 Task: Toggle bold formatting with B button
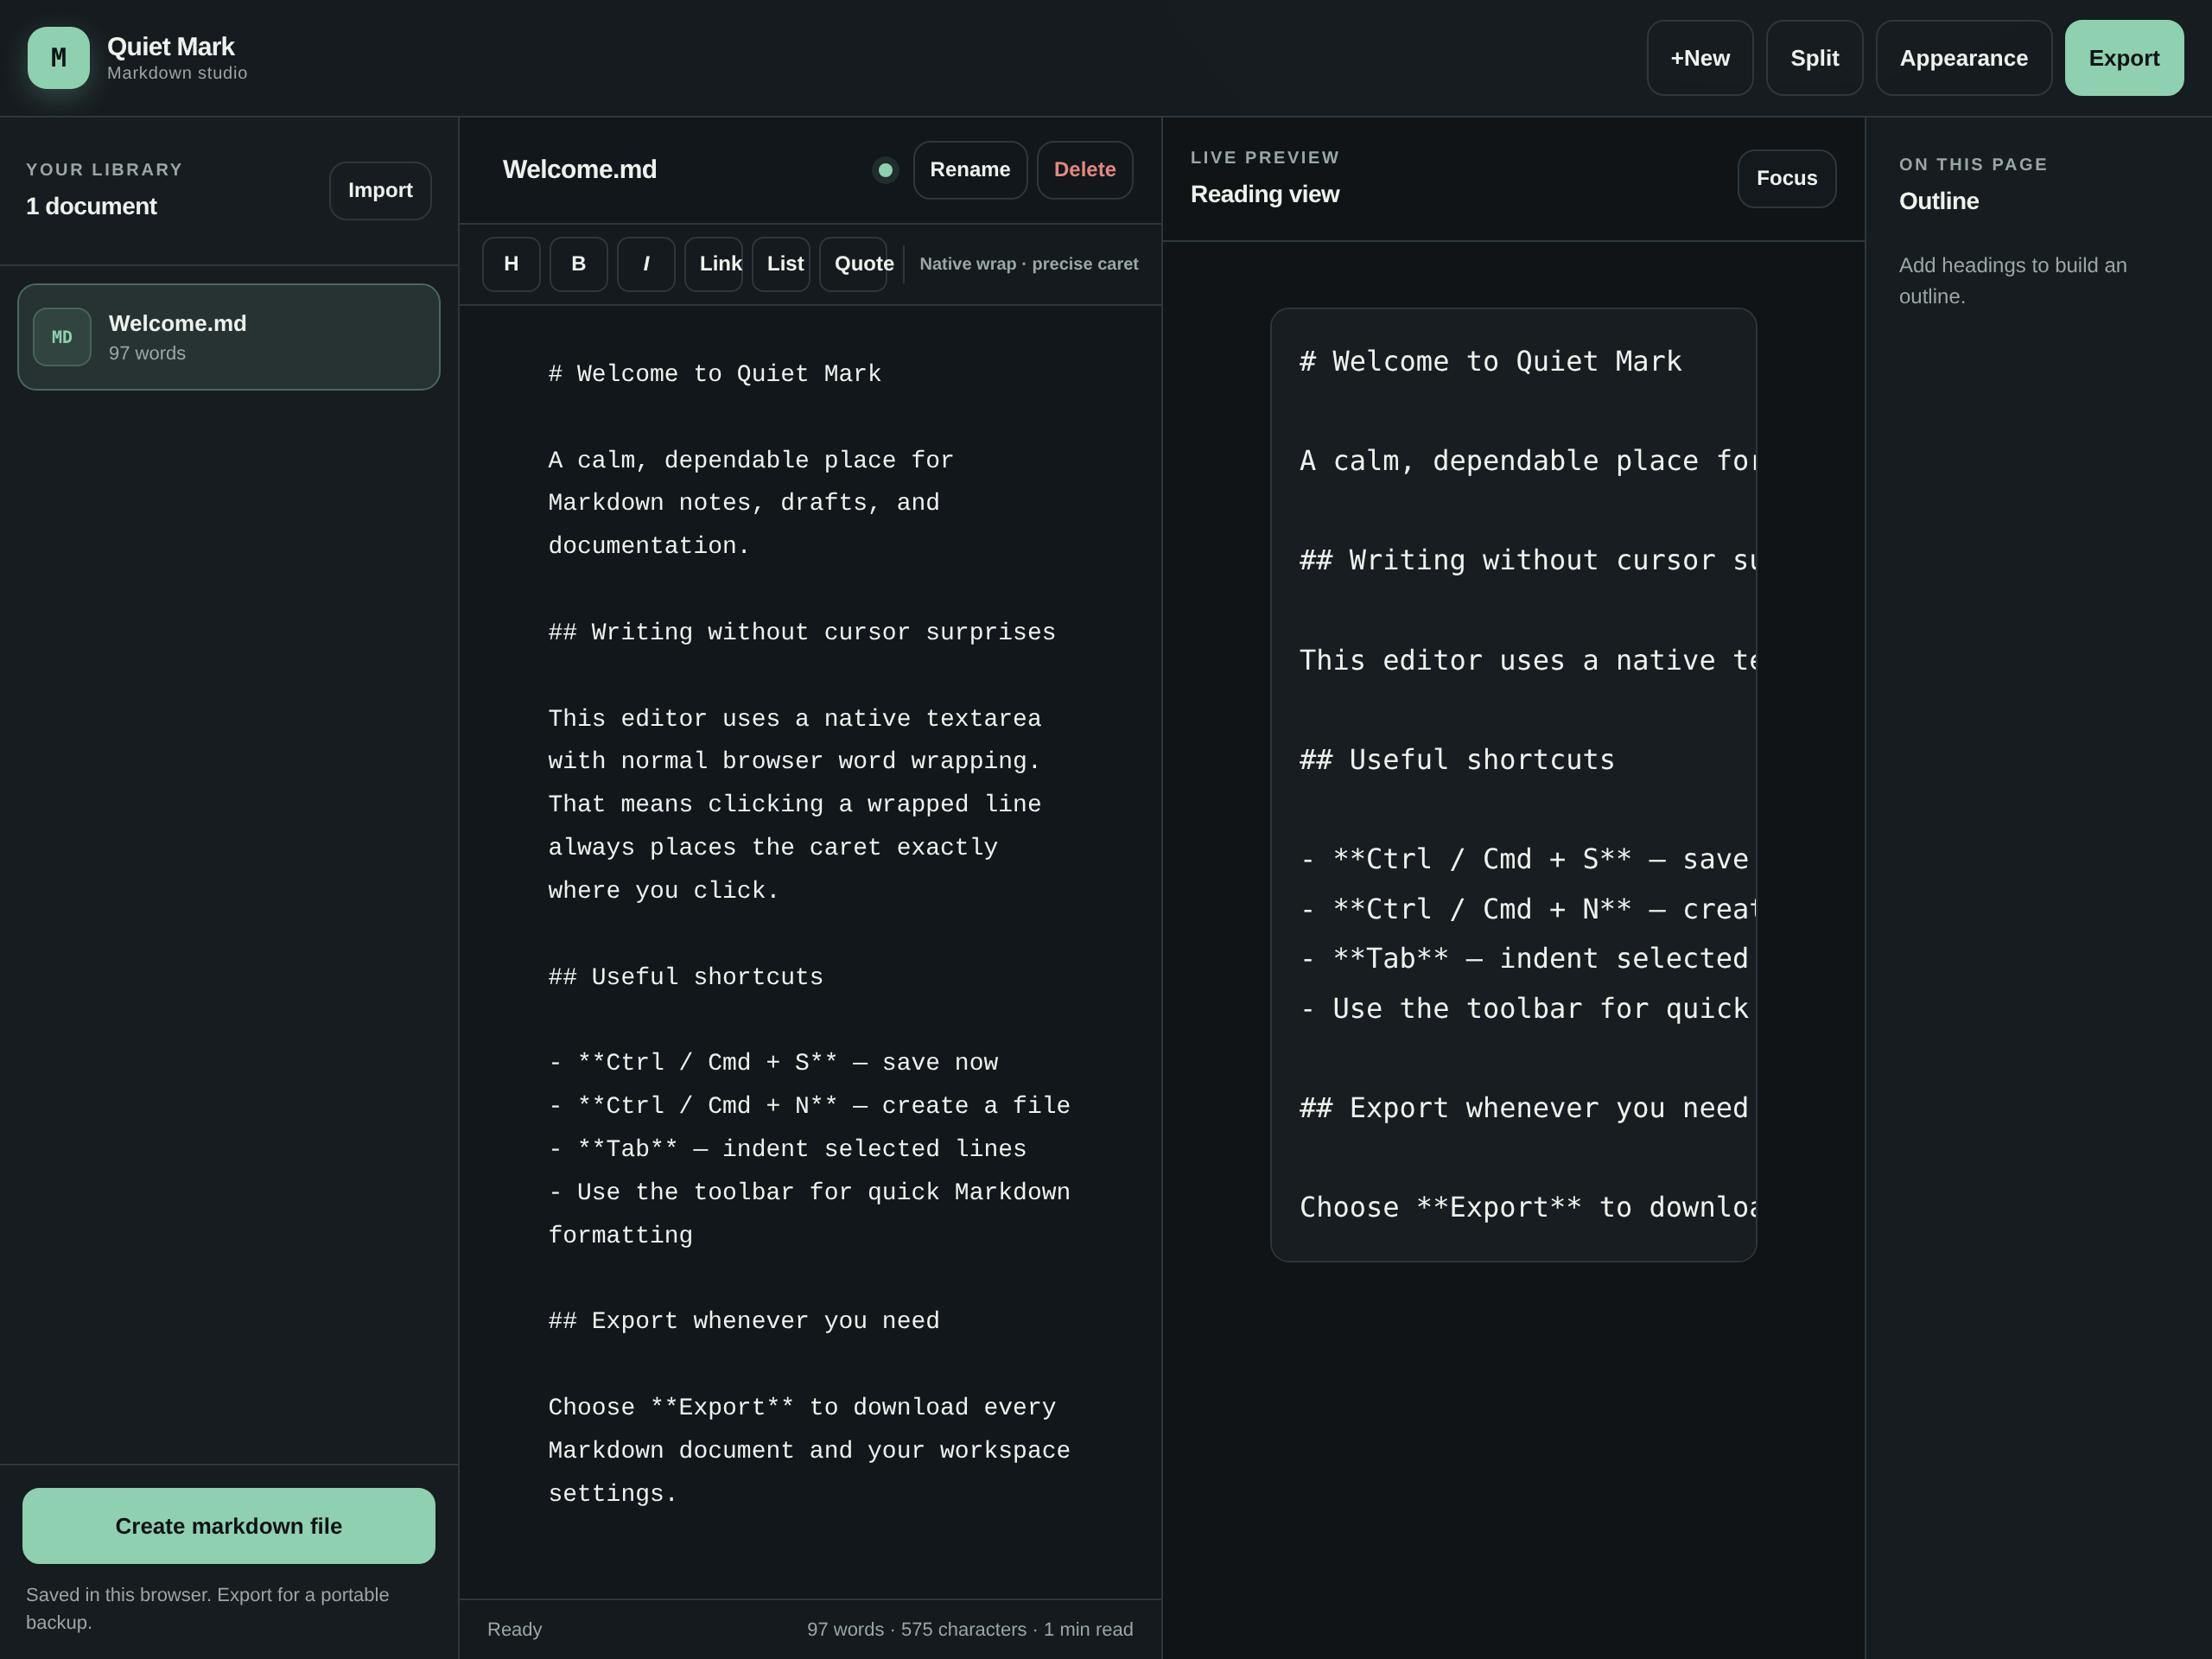tap(578, 264)
